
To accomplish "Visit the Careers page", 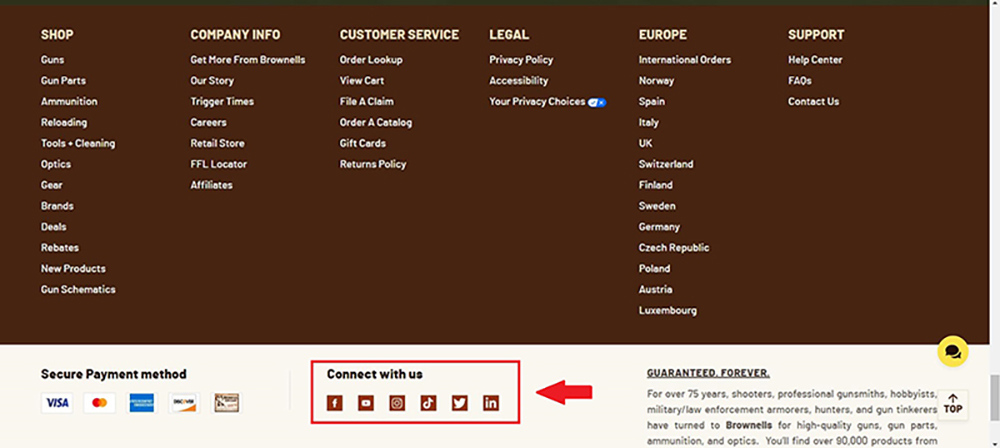I will (x=209, y=123).
